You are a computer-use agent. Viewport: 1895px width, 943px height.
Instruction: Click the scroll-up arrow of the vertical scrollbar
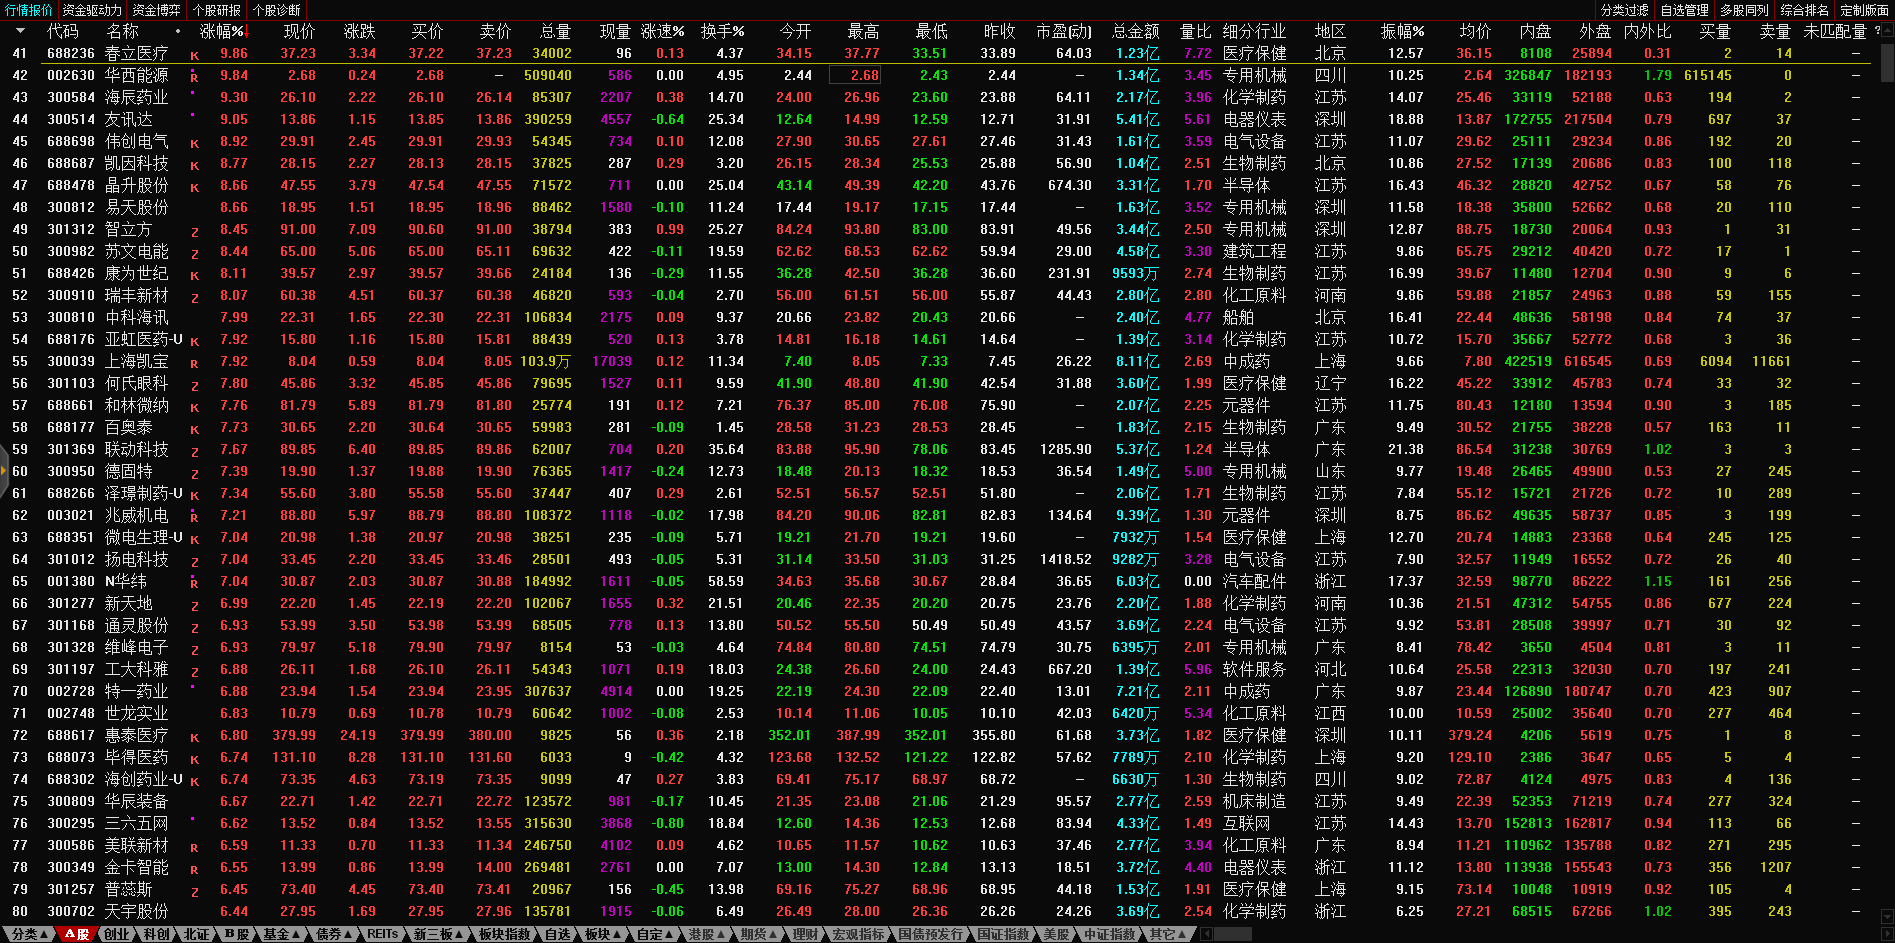coord(1887,29)
